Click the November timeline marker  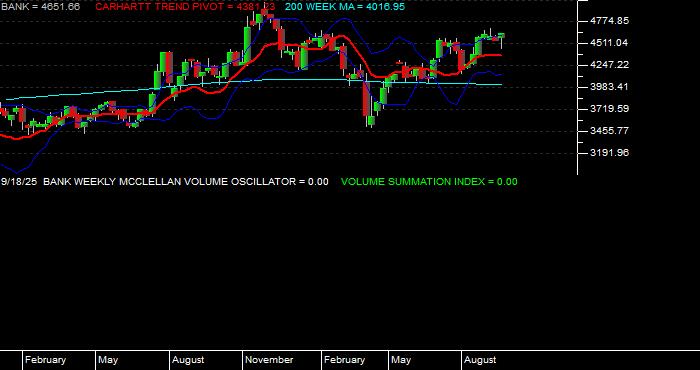coord(269,360)
